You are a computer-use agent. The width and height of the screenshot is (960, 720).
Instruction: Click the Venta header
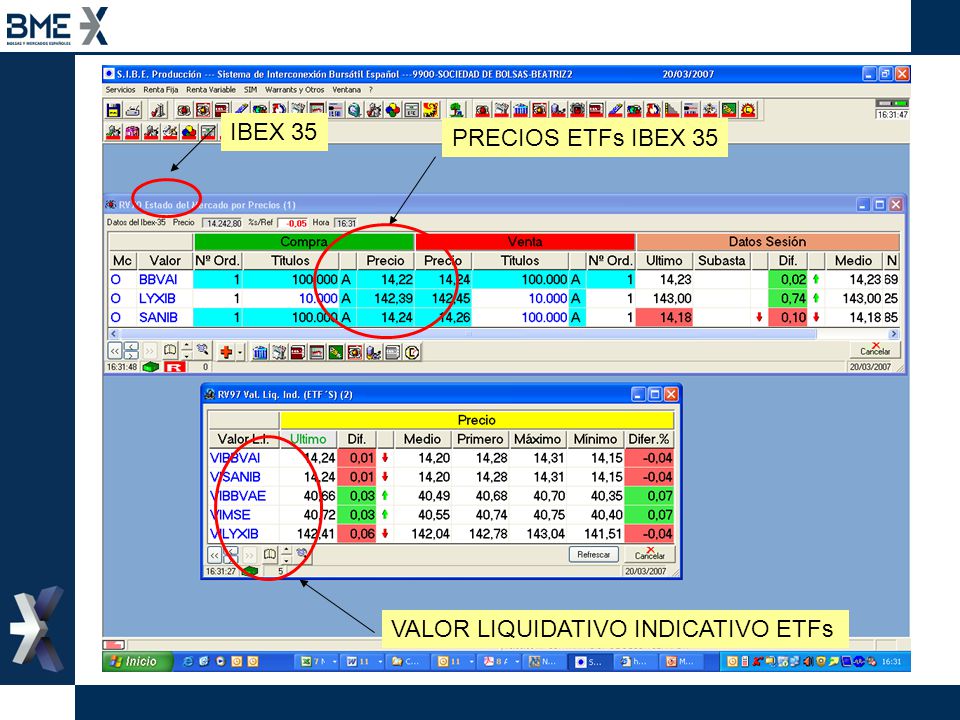(525, 241)
